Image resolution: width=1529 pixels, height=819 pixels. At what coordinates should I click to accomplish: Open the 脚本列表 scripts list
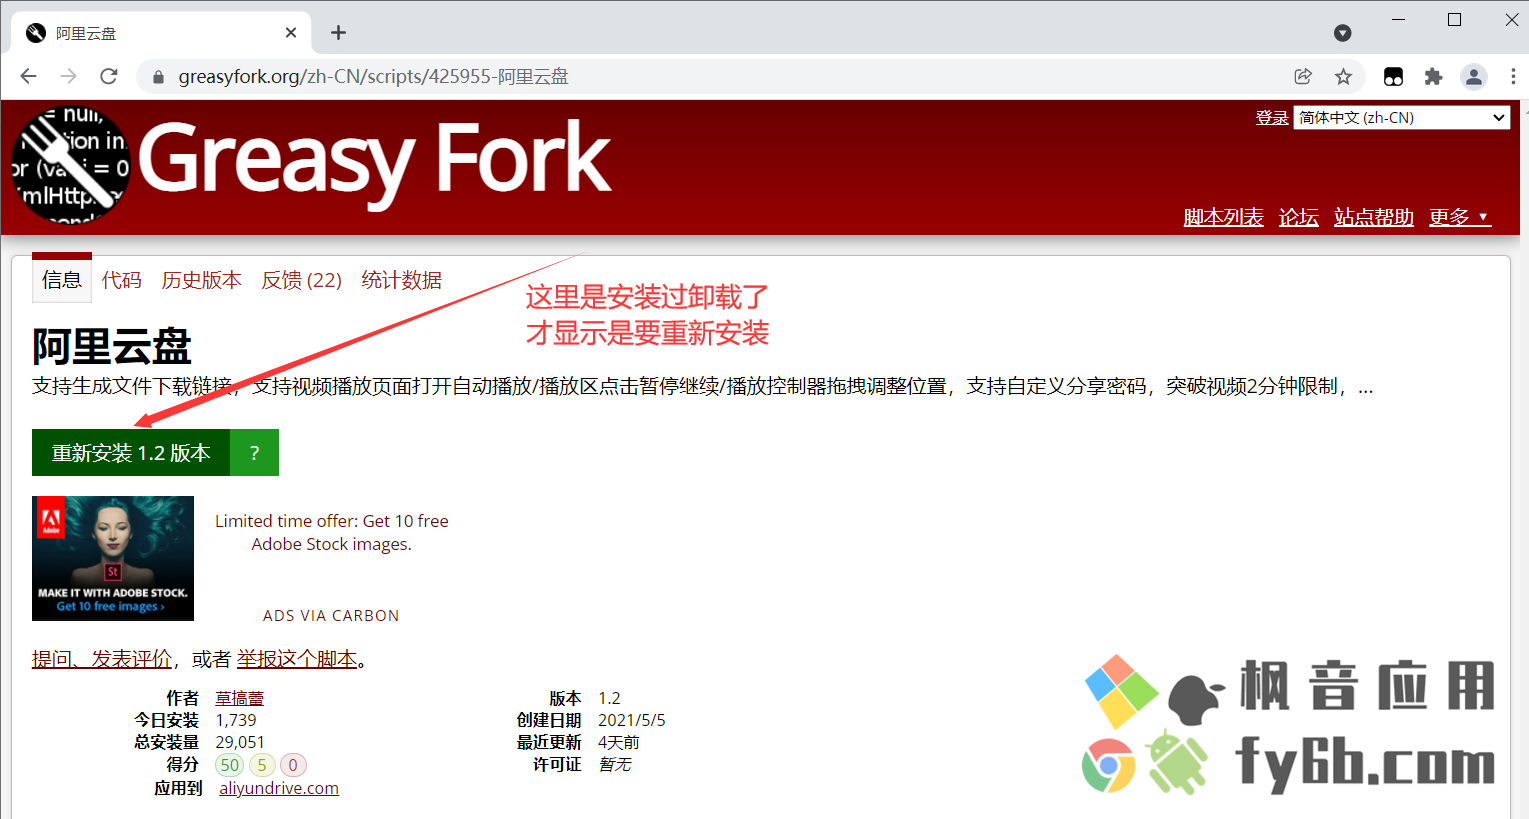(1223, 217)
